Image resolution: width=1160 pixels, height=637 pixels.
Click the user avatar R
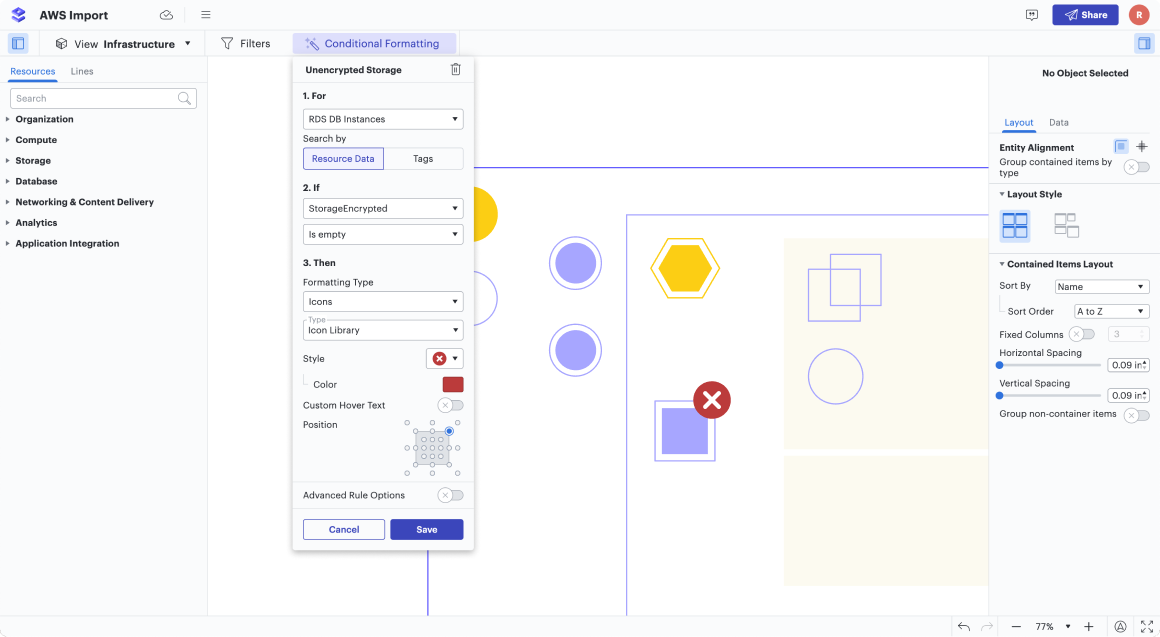pos(1139,15)
